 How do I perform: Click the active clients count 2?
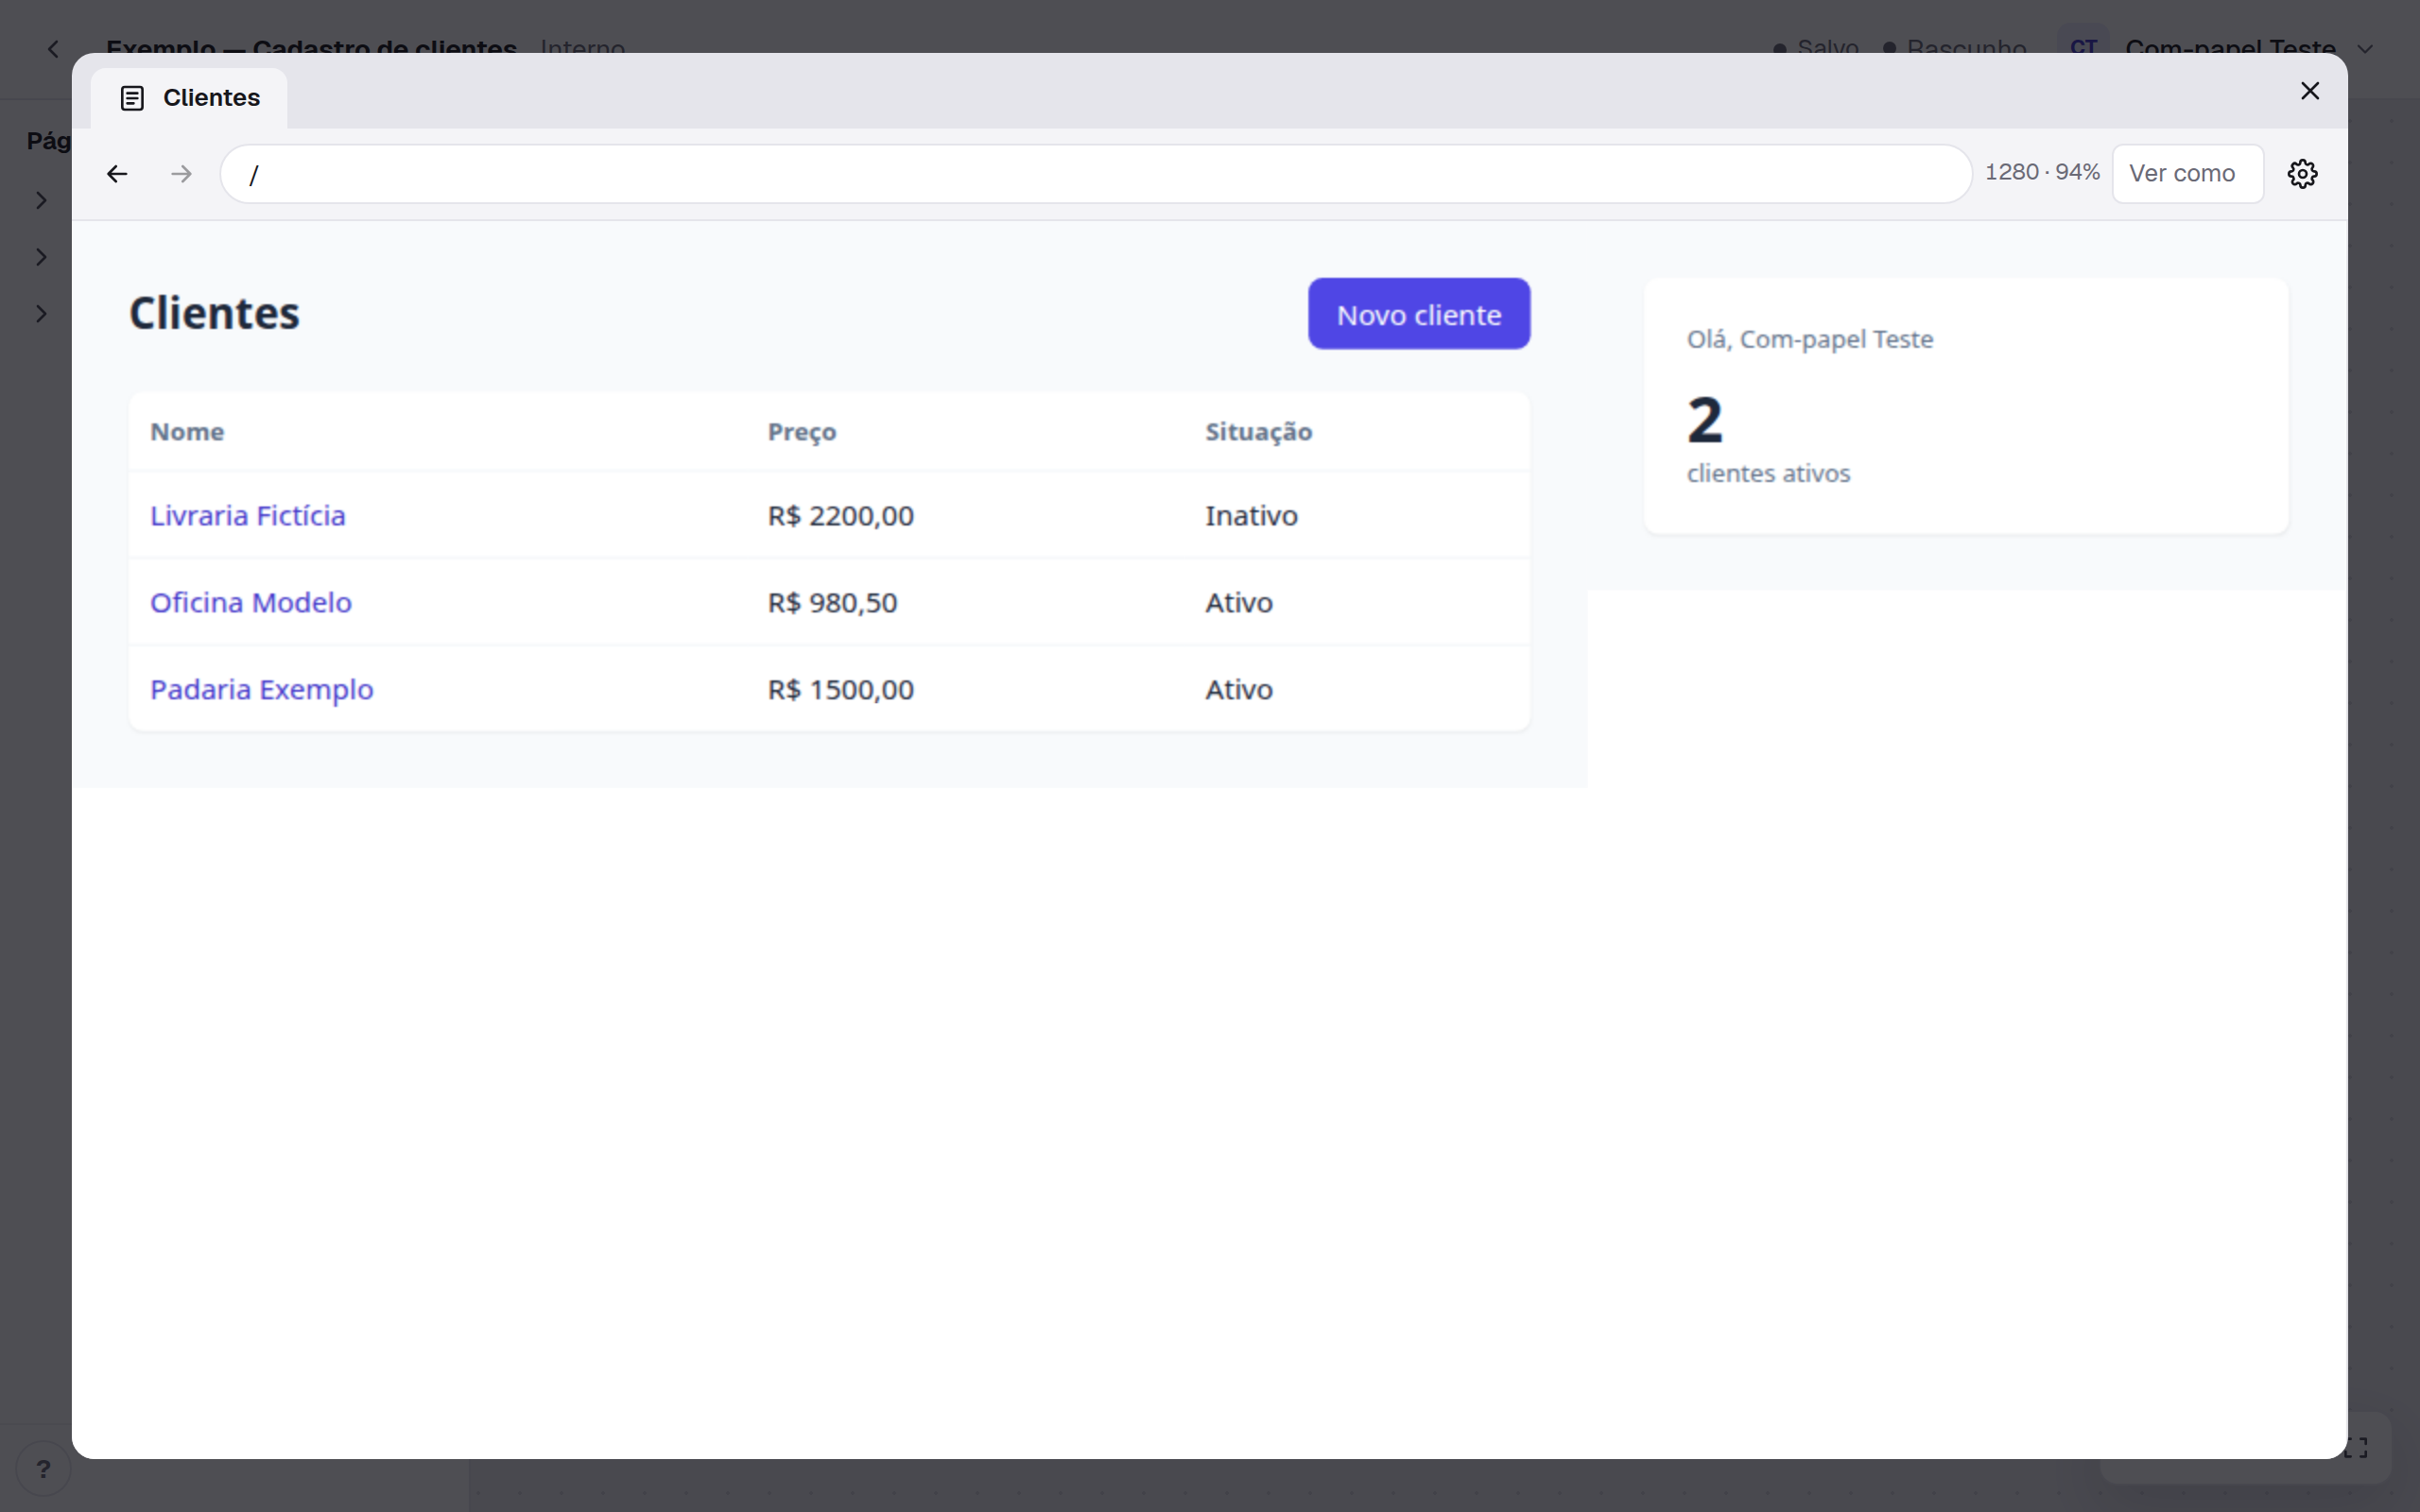point(1704,420)
